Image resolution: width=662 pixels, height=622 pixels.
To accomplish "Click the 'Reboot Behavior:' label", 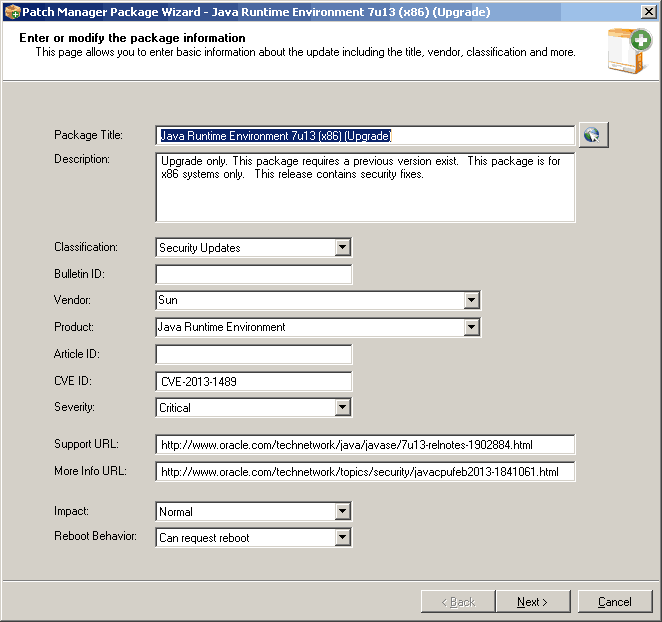I will point(95,536).
